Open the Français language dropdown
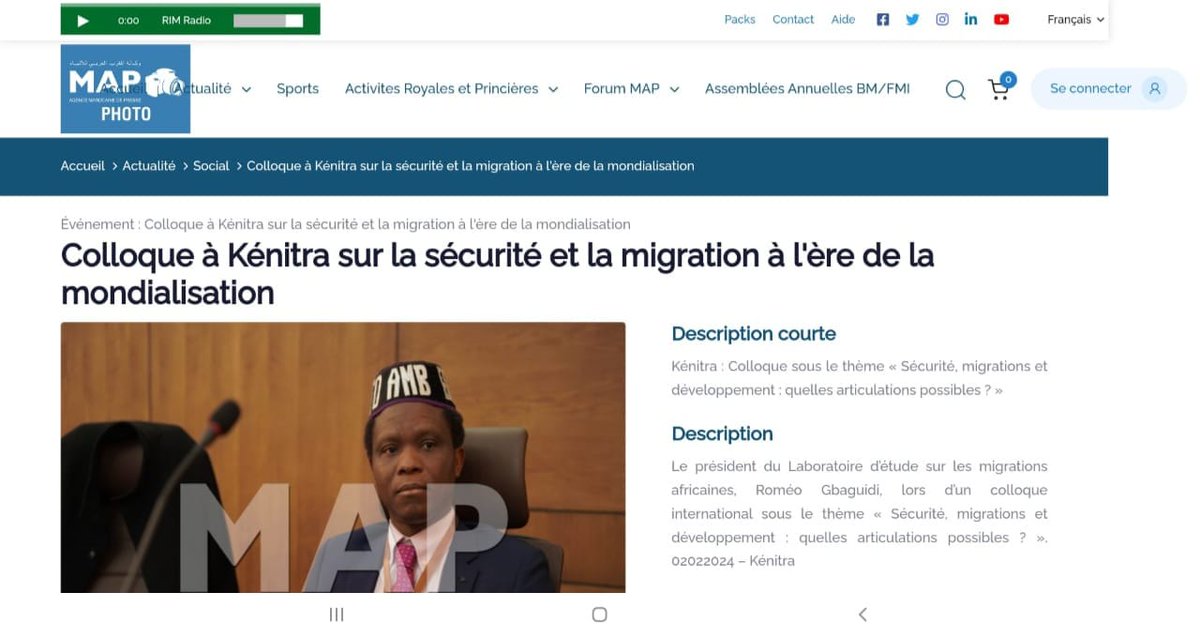This screenshot has height=638, width=1200. (1074, 19)
